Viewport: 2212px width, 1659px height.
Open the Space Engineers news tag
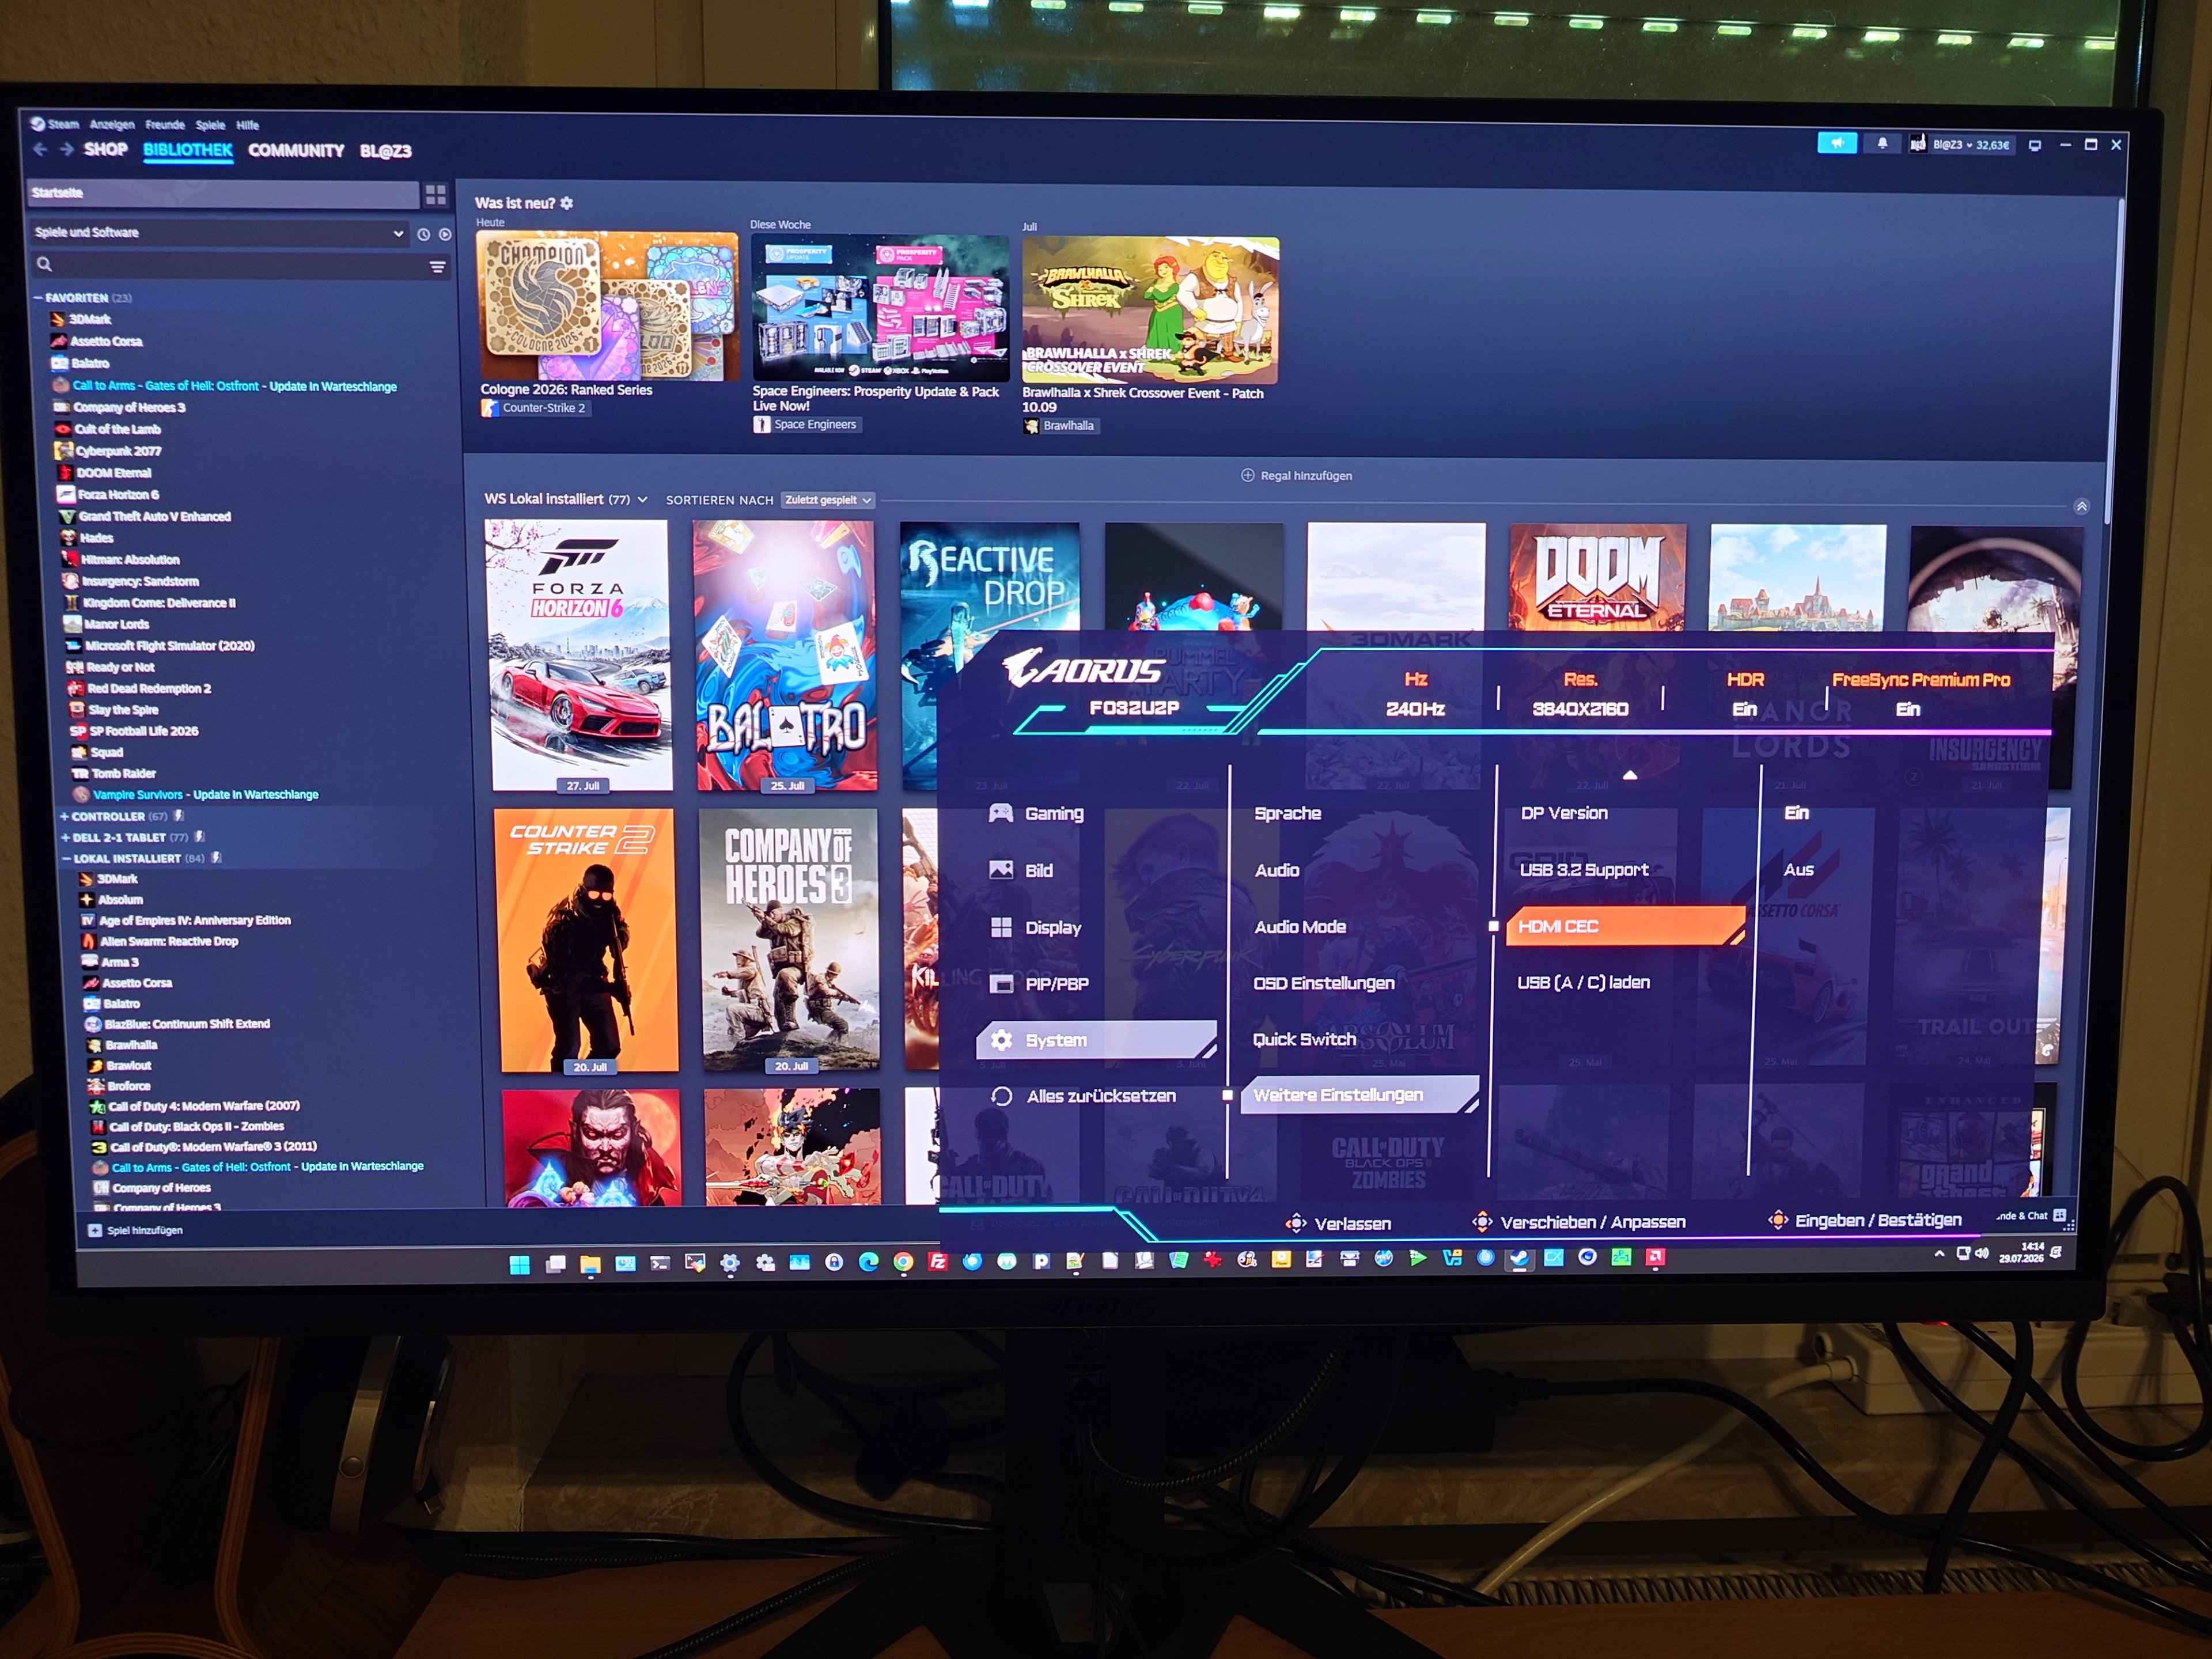pos(806,424)
